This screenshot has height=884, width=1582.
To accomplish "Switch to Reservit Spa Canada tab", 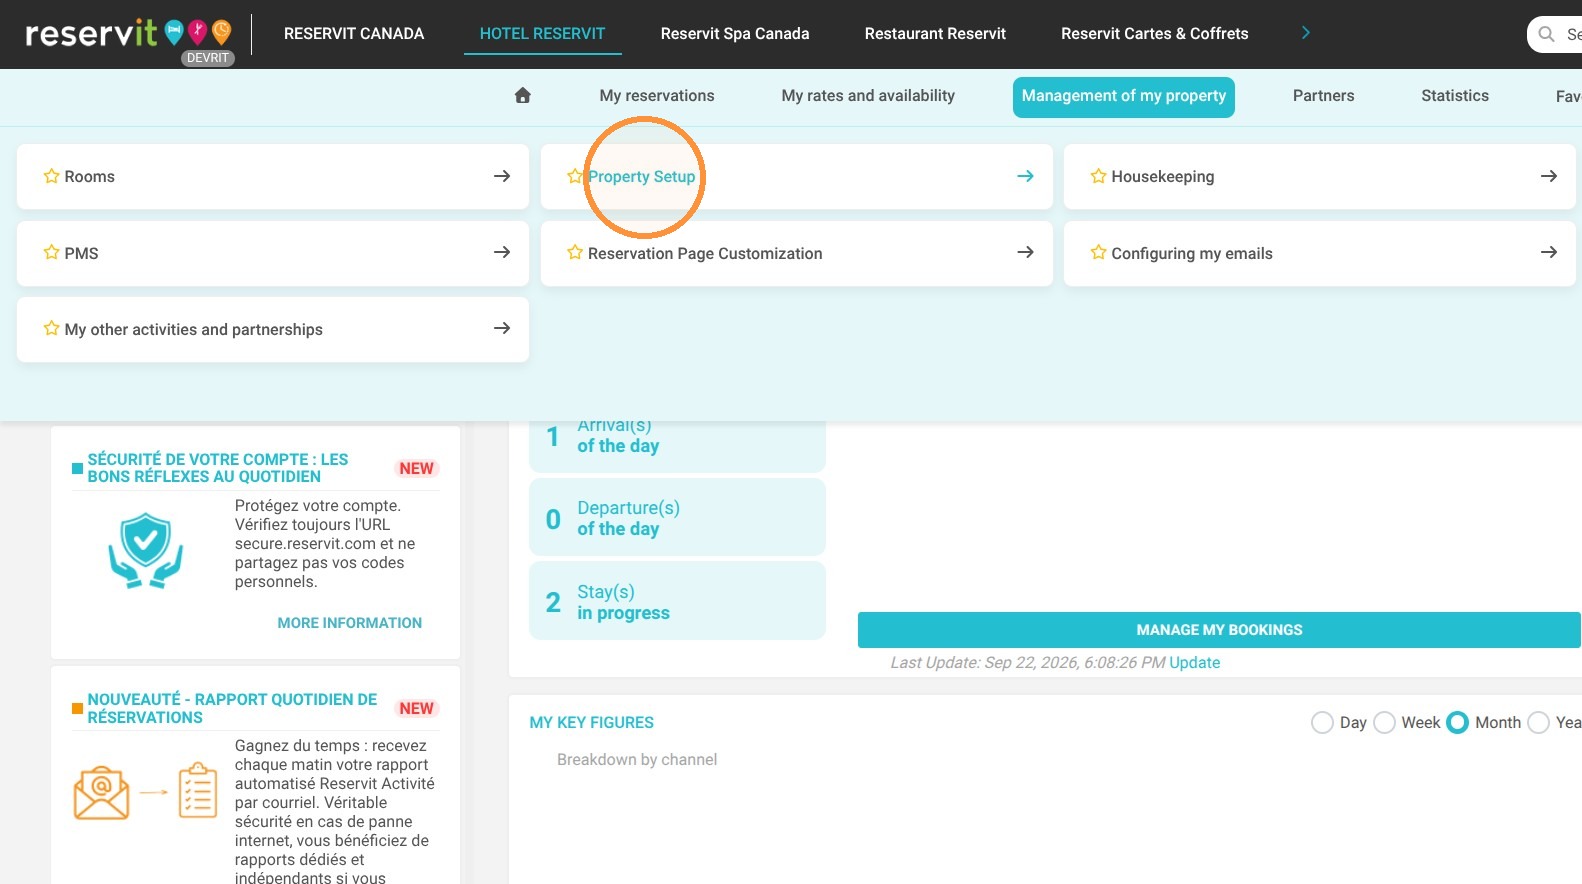I will coord(735,34).
